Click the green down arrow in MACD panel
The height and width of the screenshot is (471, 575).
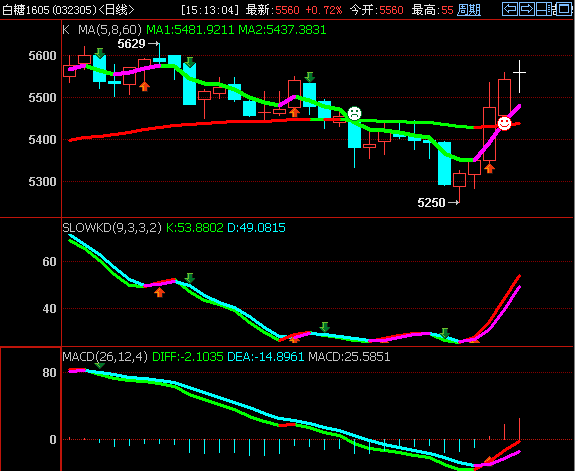[99, 365]
